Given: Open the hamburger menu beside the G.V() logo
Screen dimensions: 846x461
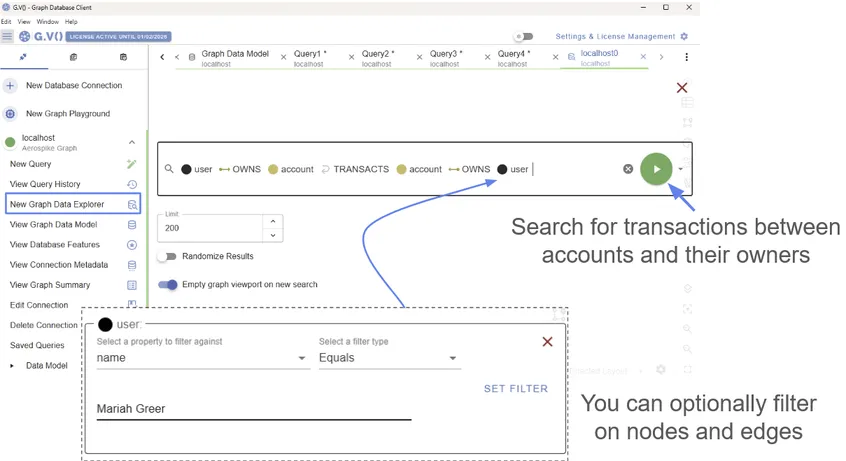Looking at the screenshot, I should (x=7, y=36).
